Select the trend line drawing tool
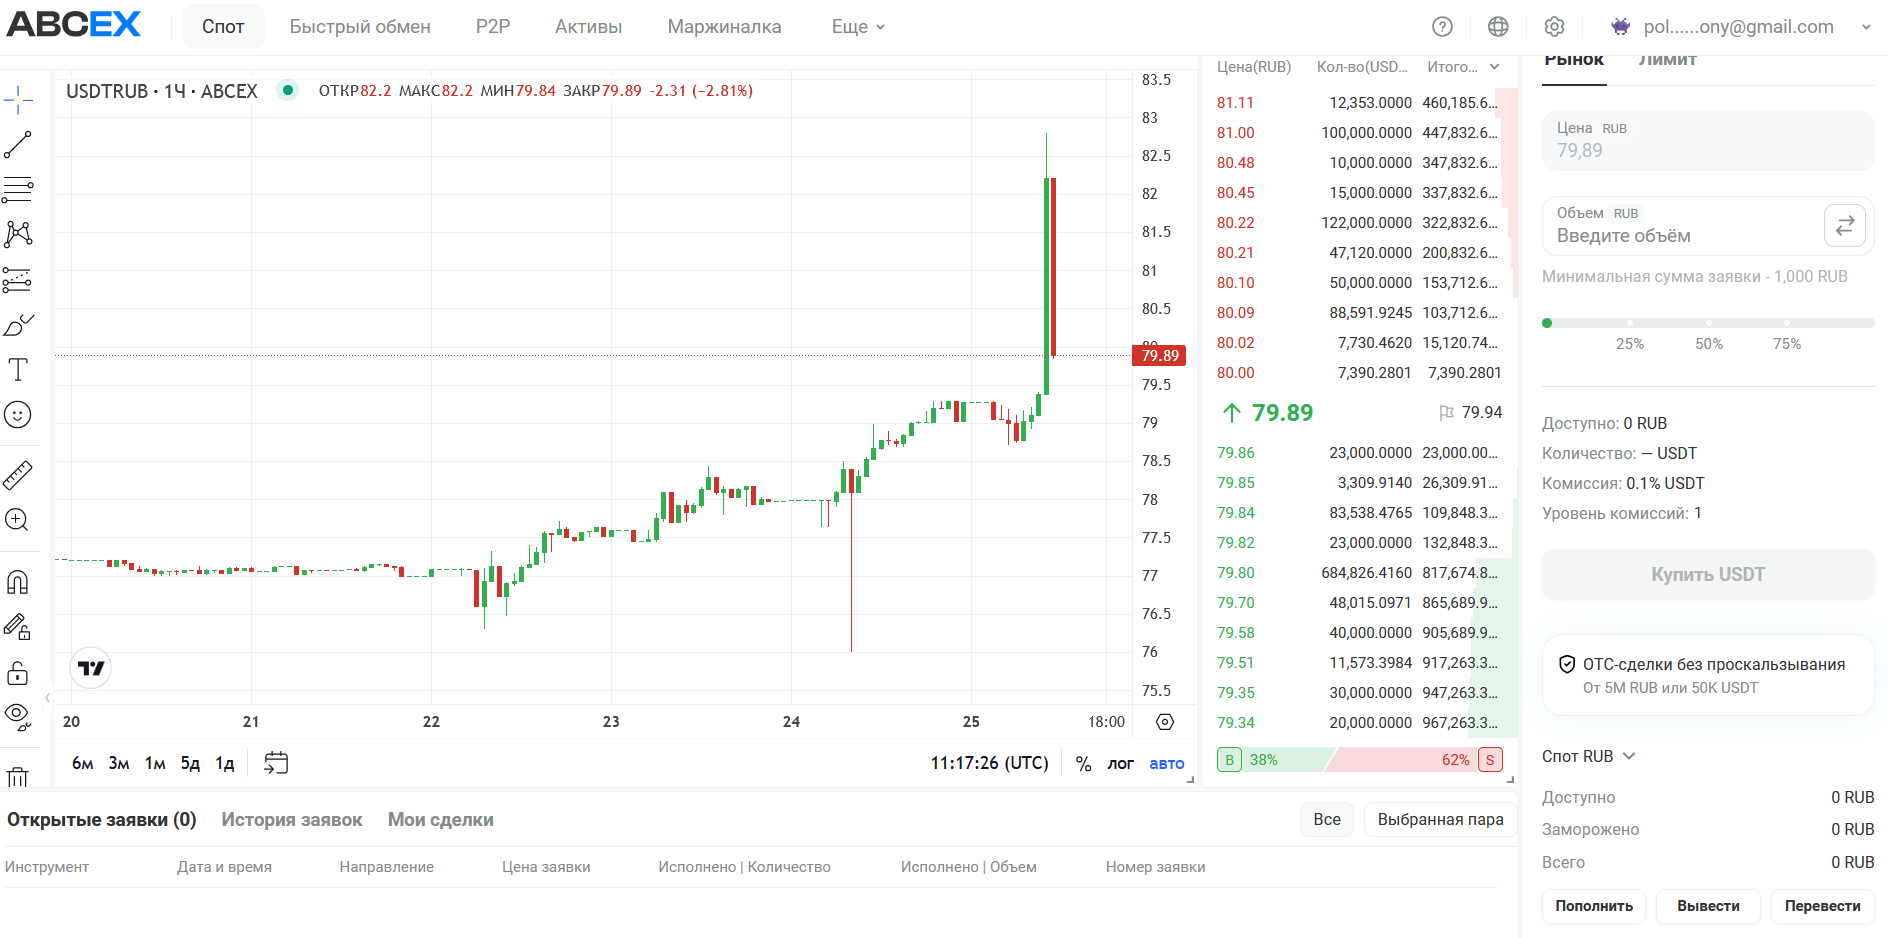Viewport: 1888px width, 938px height. [x=18, y=145]
